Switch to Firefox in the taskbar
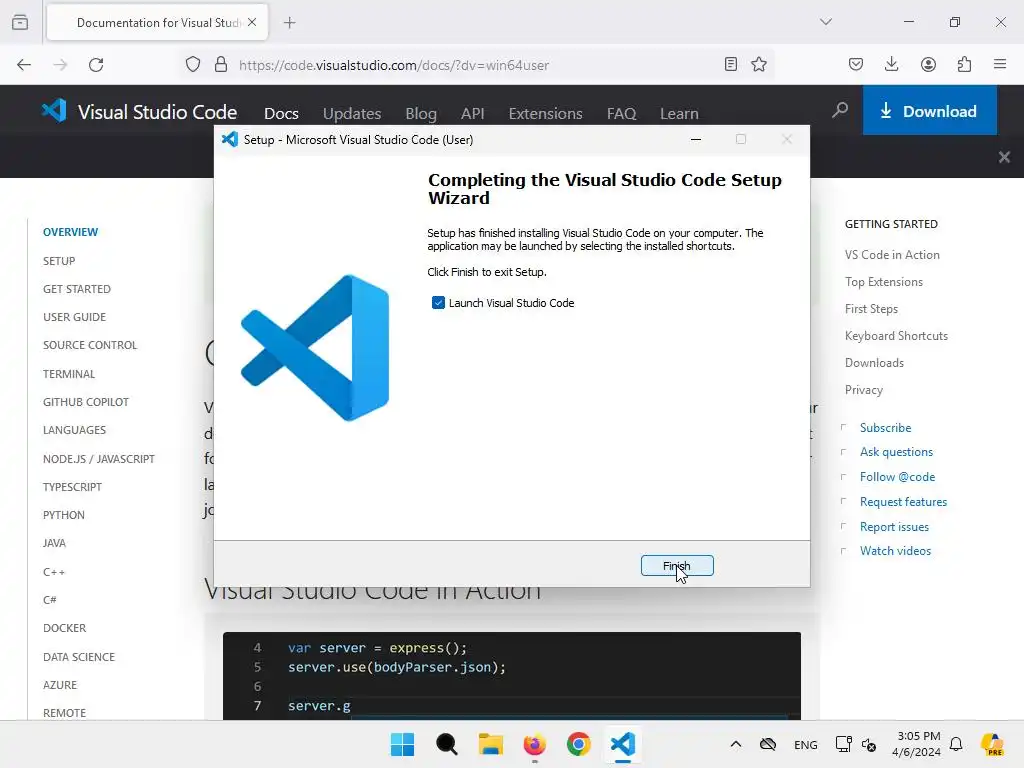The image size is (1024, 768). 535,744
